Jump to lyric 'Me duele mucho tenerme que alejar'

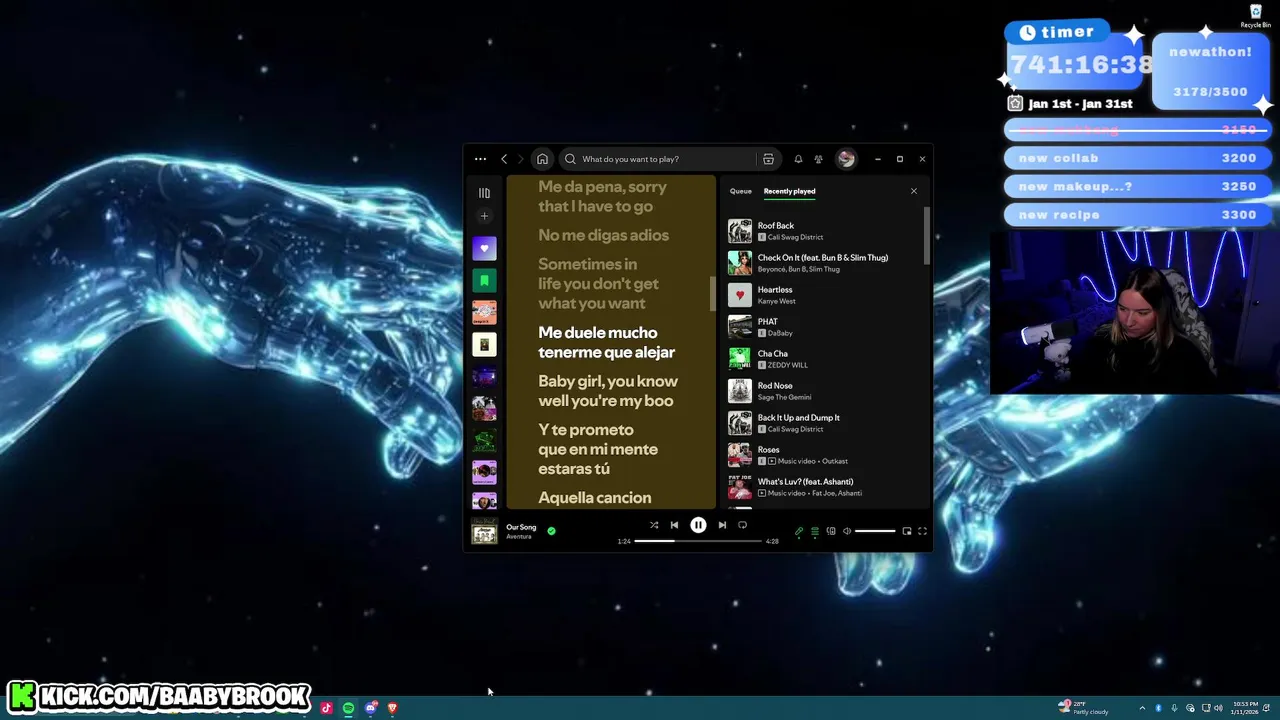(x=606, y=342)
